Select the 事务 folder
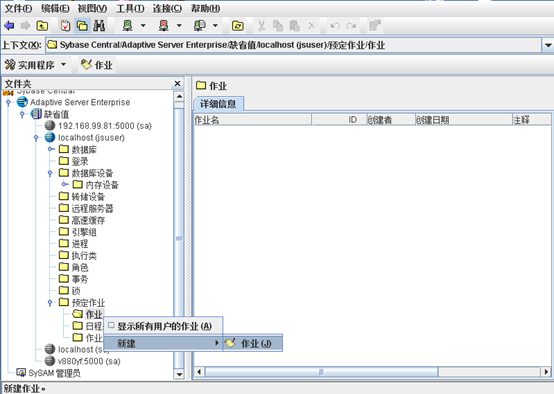 pyautogui.click(x=80, y=279)
